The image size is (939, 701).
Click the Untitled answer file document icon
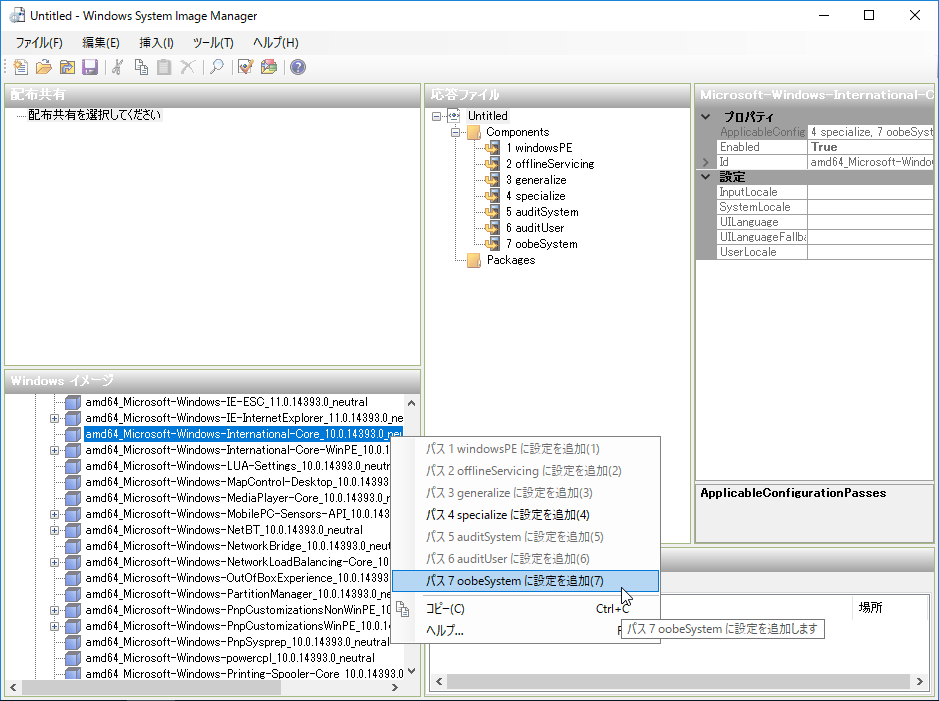(454, 116)
